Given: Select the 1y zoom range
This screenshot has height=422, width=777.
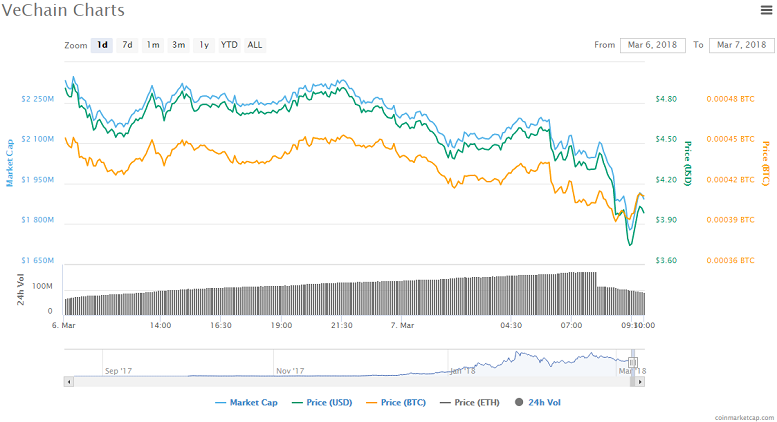Looking at the screenshot, I should (204, 45).
